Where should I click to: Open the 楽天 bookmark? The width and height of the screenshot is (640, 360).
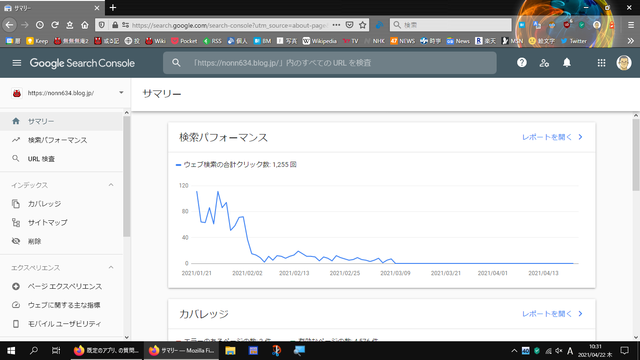point(485,41)
